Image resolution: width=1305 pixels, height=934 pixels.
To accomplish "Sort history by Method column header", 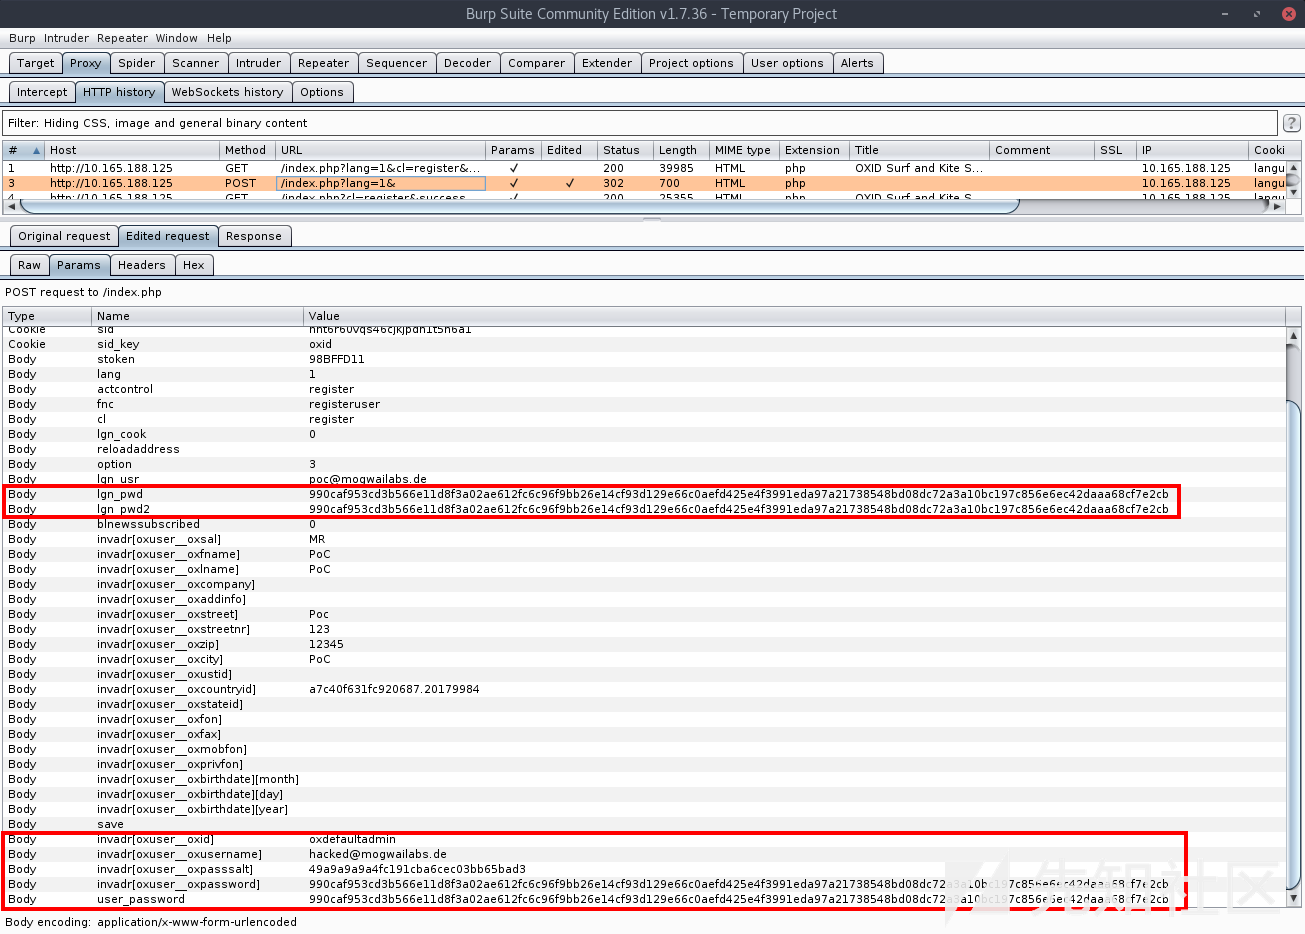I will pyautogui.click(x=248, y=150).
